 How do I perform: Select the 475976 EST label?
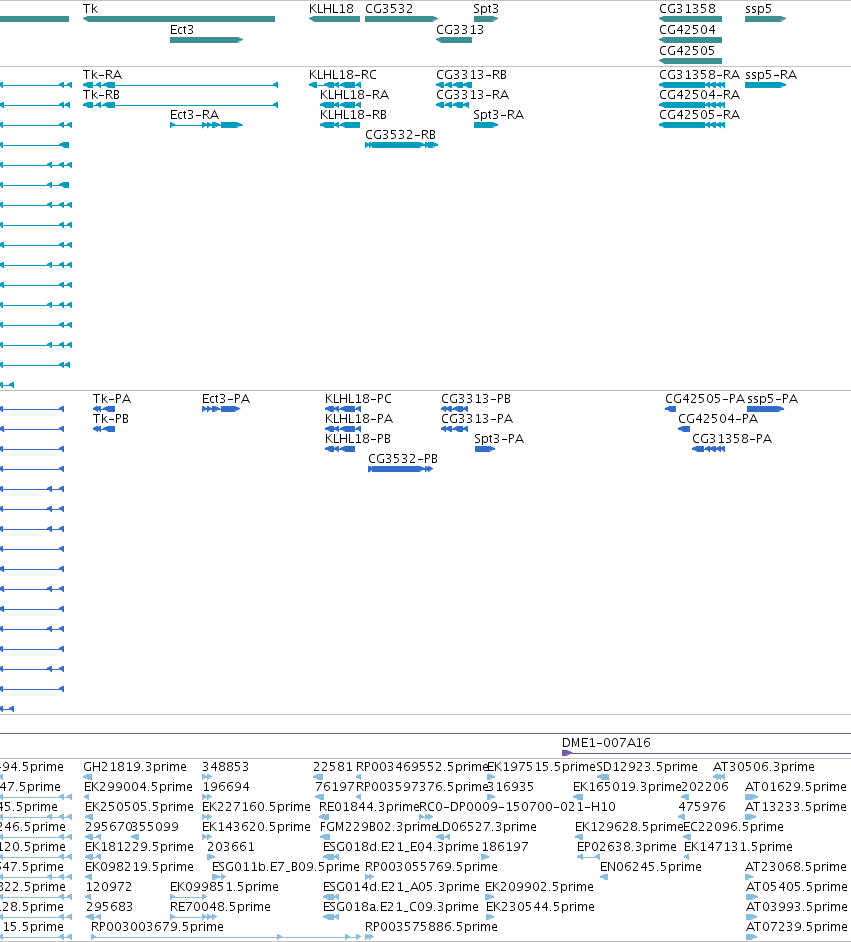pyautogui.click(x=702, y=807)
